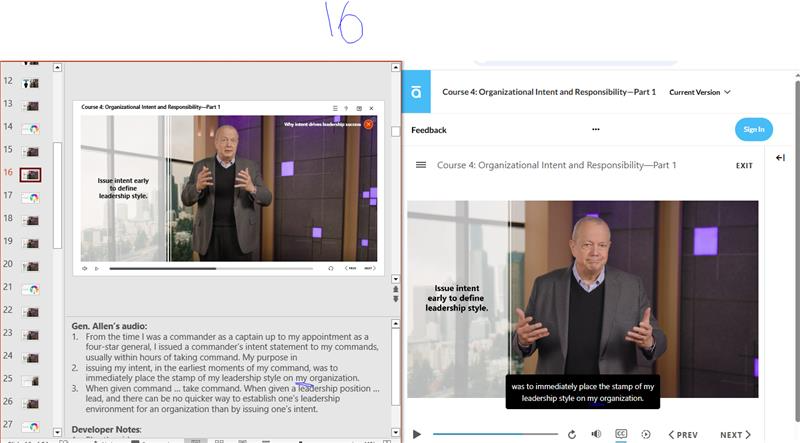Image resolution: width=800 pixels, height=443 pixels.
Task: Open the Current Version dropdown
Action: tap(699, 92)
